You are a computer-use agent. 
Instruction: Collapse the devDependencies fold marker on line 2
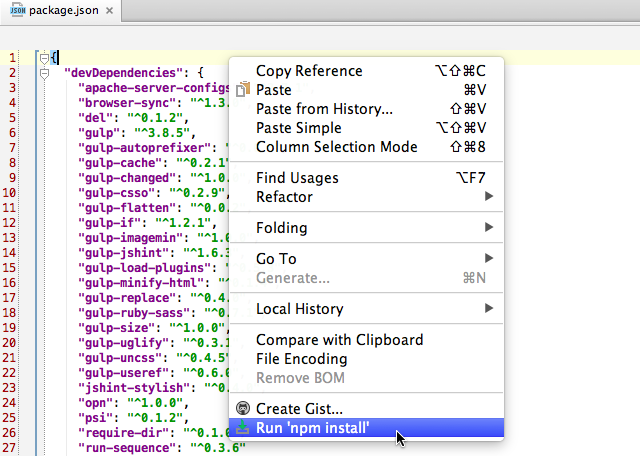click(44, 73)
